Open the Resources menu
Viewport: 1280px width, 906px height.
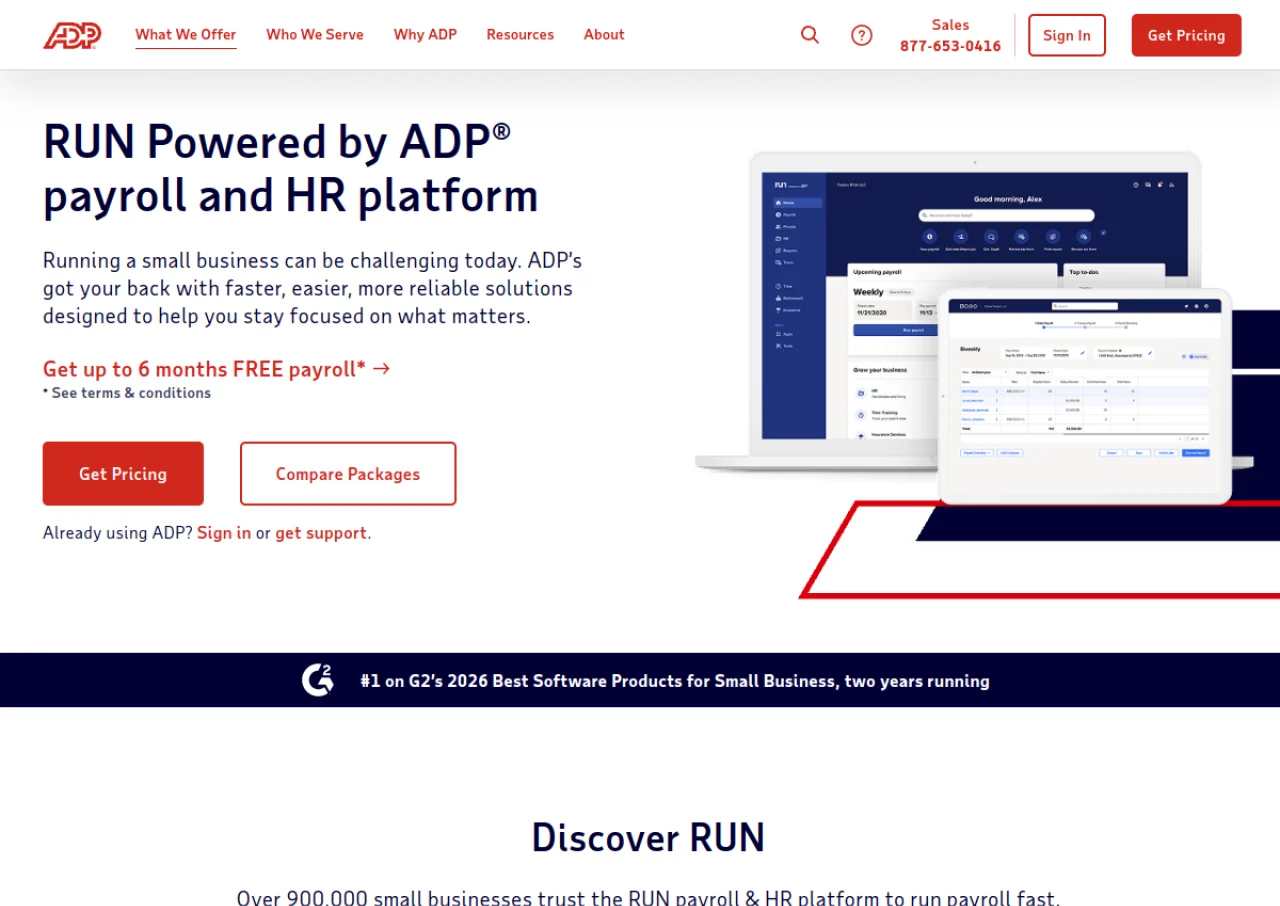[520, 34]
